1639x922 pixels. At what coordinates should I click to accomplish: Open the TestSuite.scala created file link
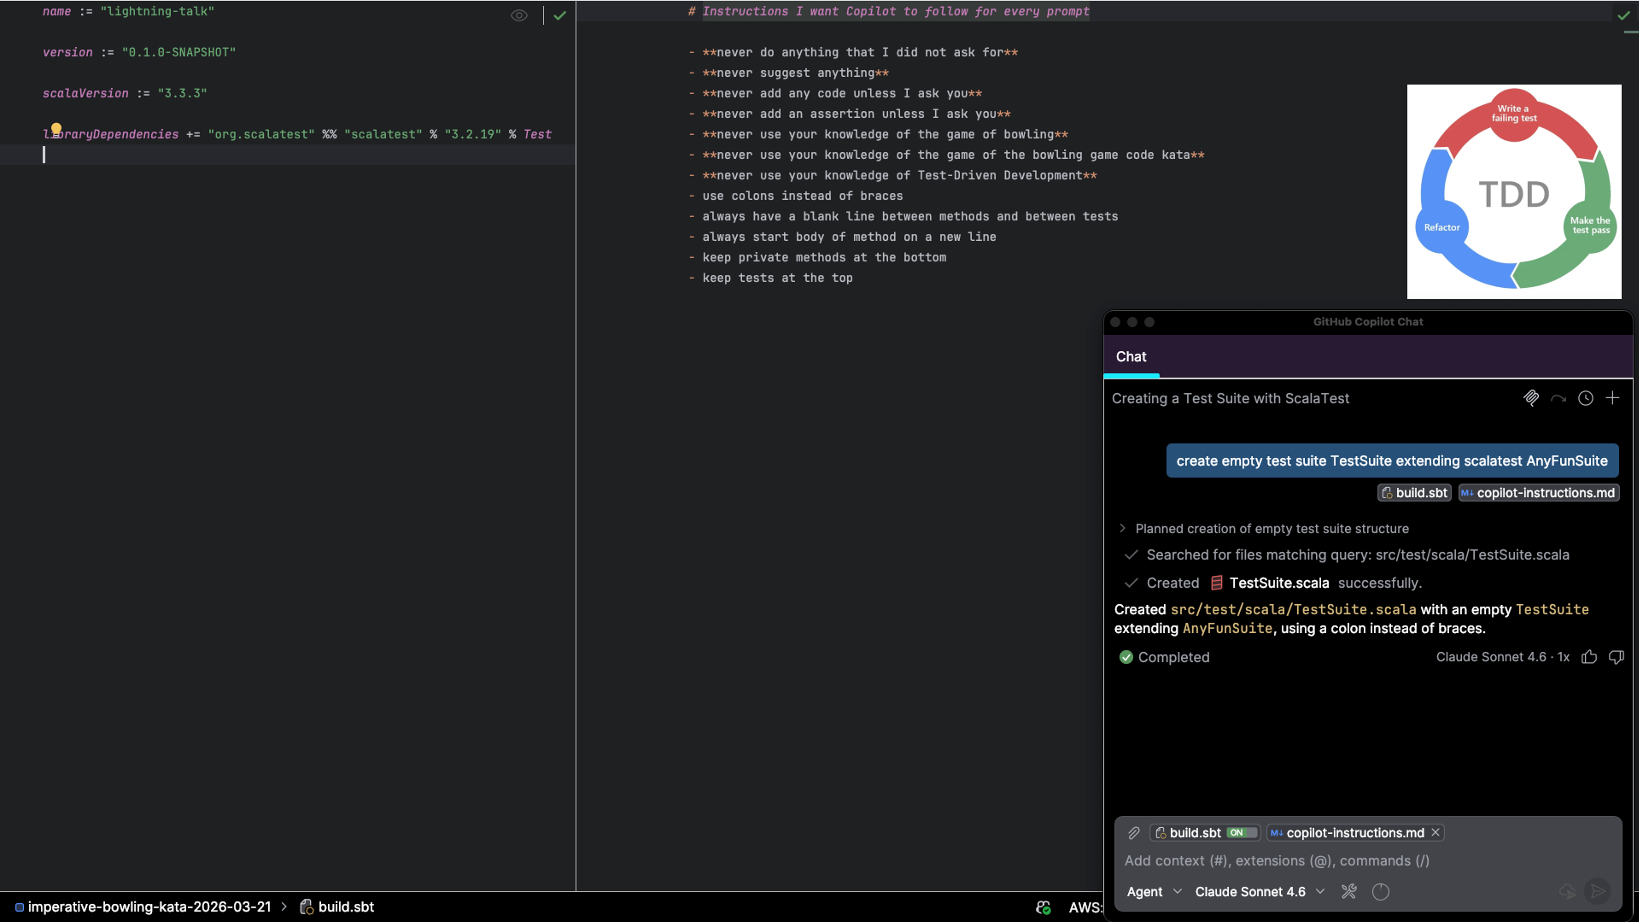tap(1278, 583)
